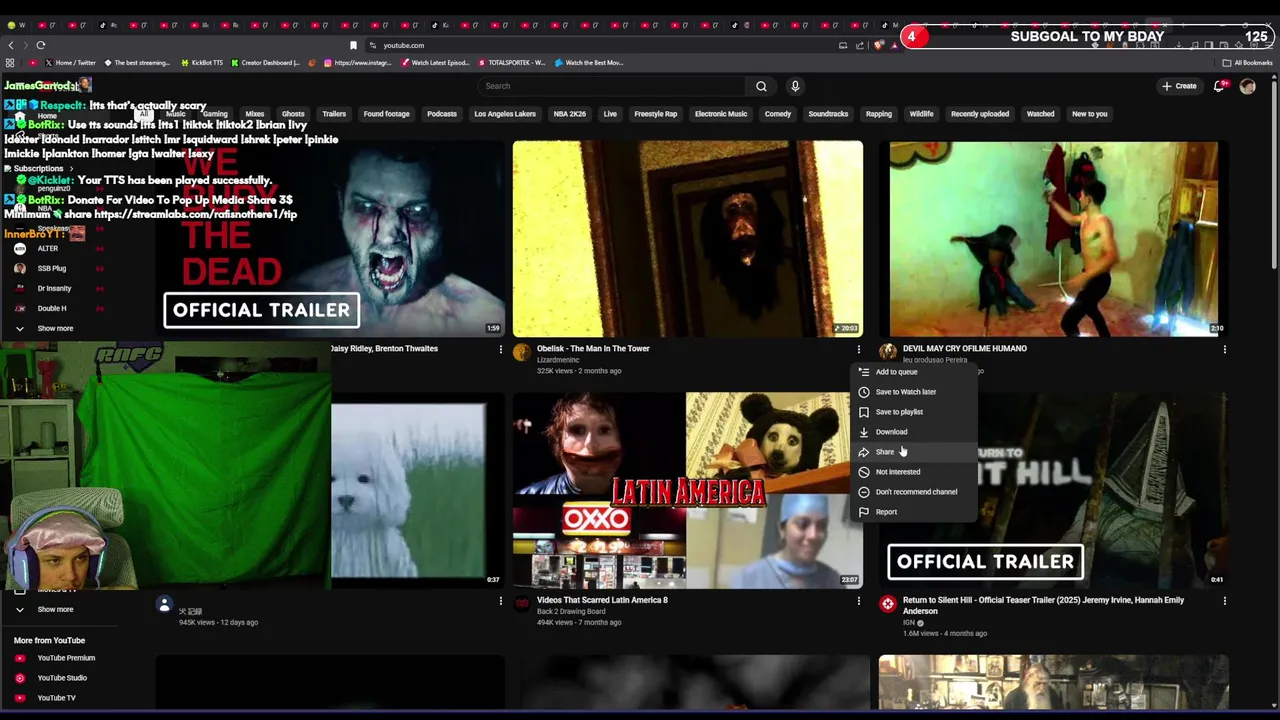Click the Create button
The height and width of the screenshot is (720, 1280).
pos(1179,86)
